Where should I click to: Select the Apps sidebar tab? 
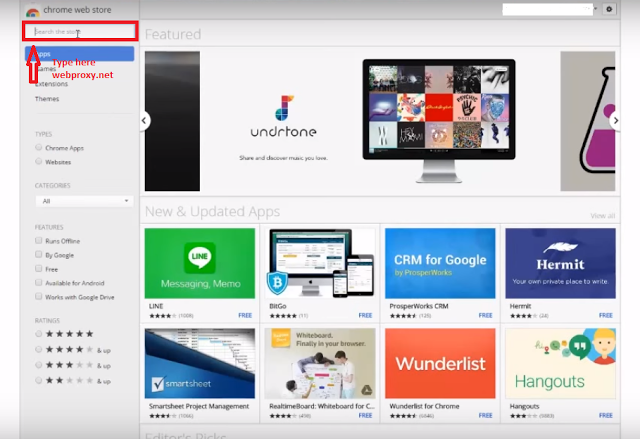pos(80,54)
